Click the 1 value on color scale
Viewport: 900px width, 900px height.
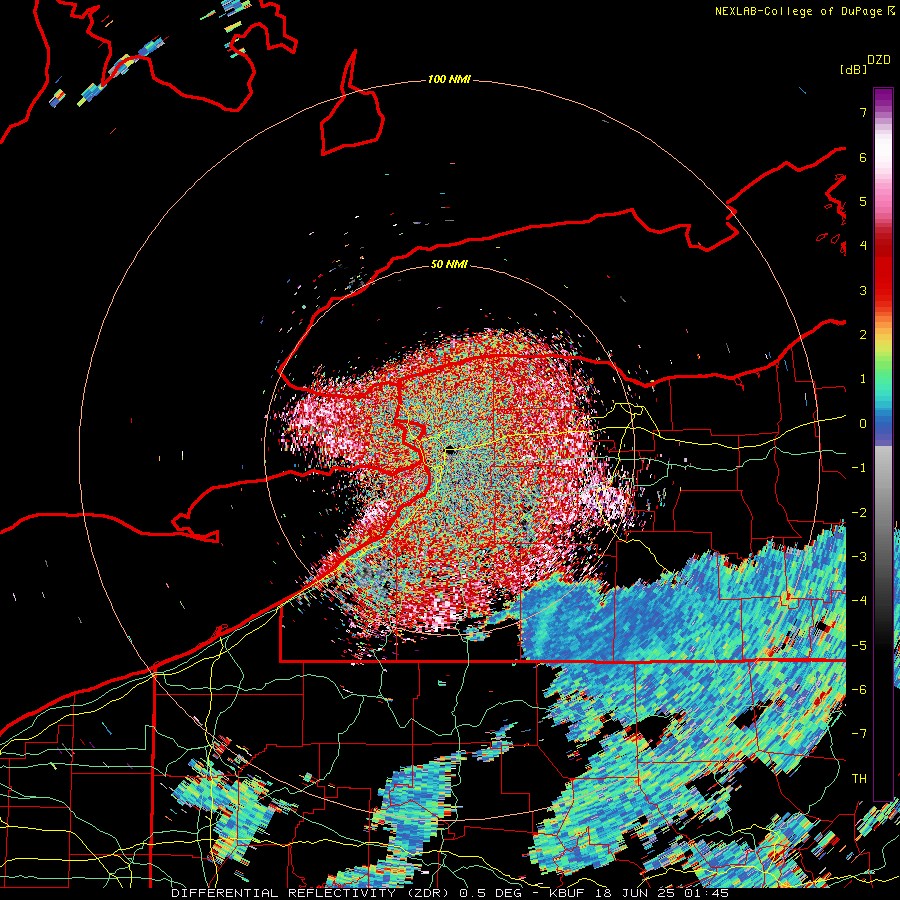863,379
